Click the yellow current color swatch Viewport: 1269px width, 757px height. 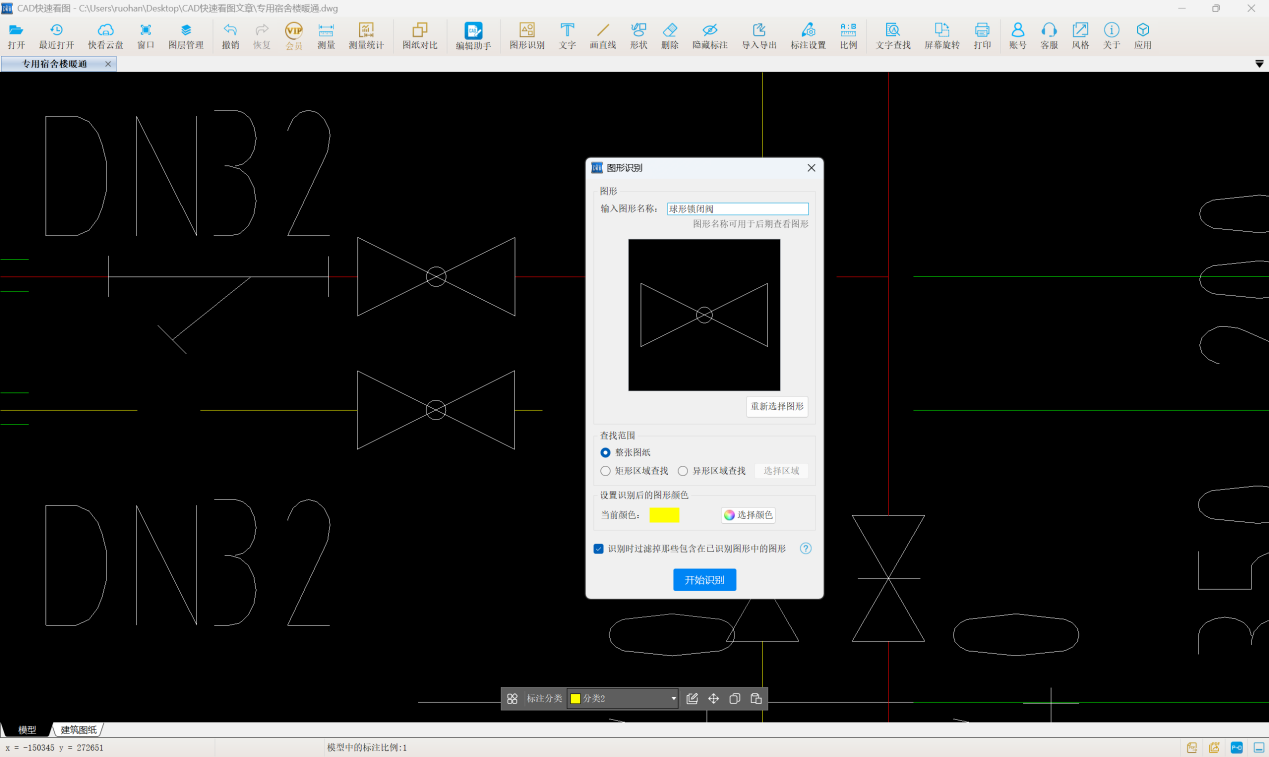pos(664,515)
